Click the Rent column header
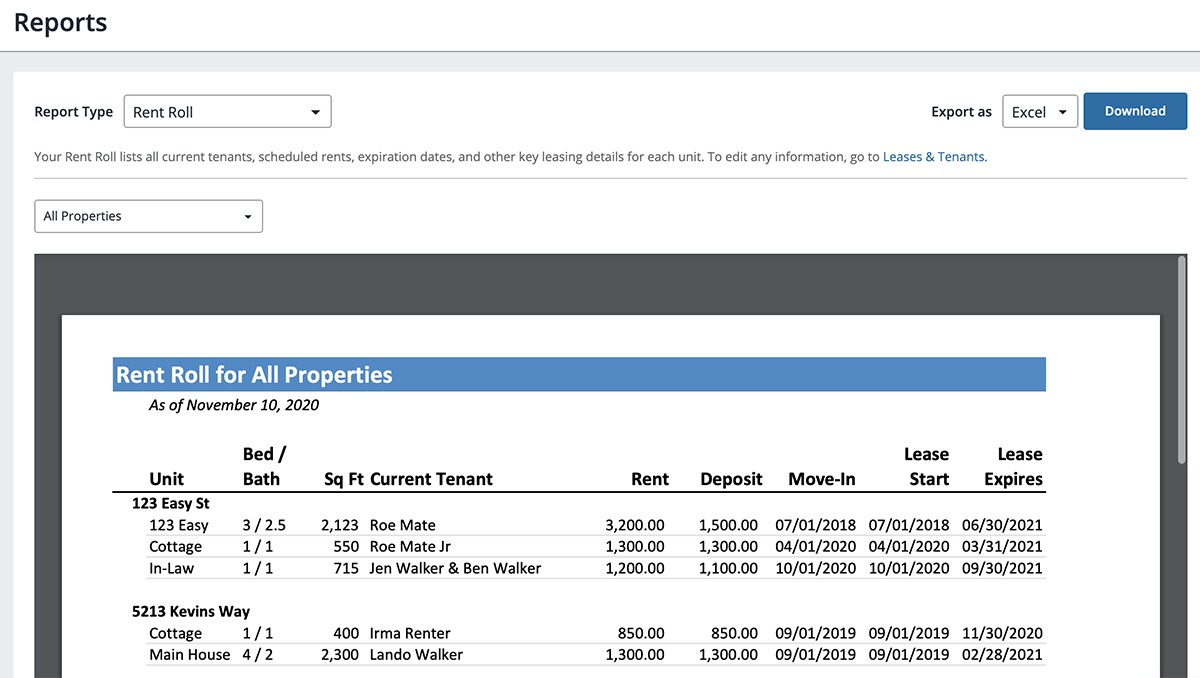The width and height of the screenshot is (1200, 678). click(649, 479)
